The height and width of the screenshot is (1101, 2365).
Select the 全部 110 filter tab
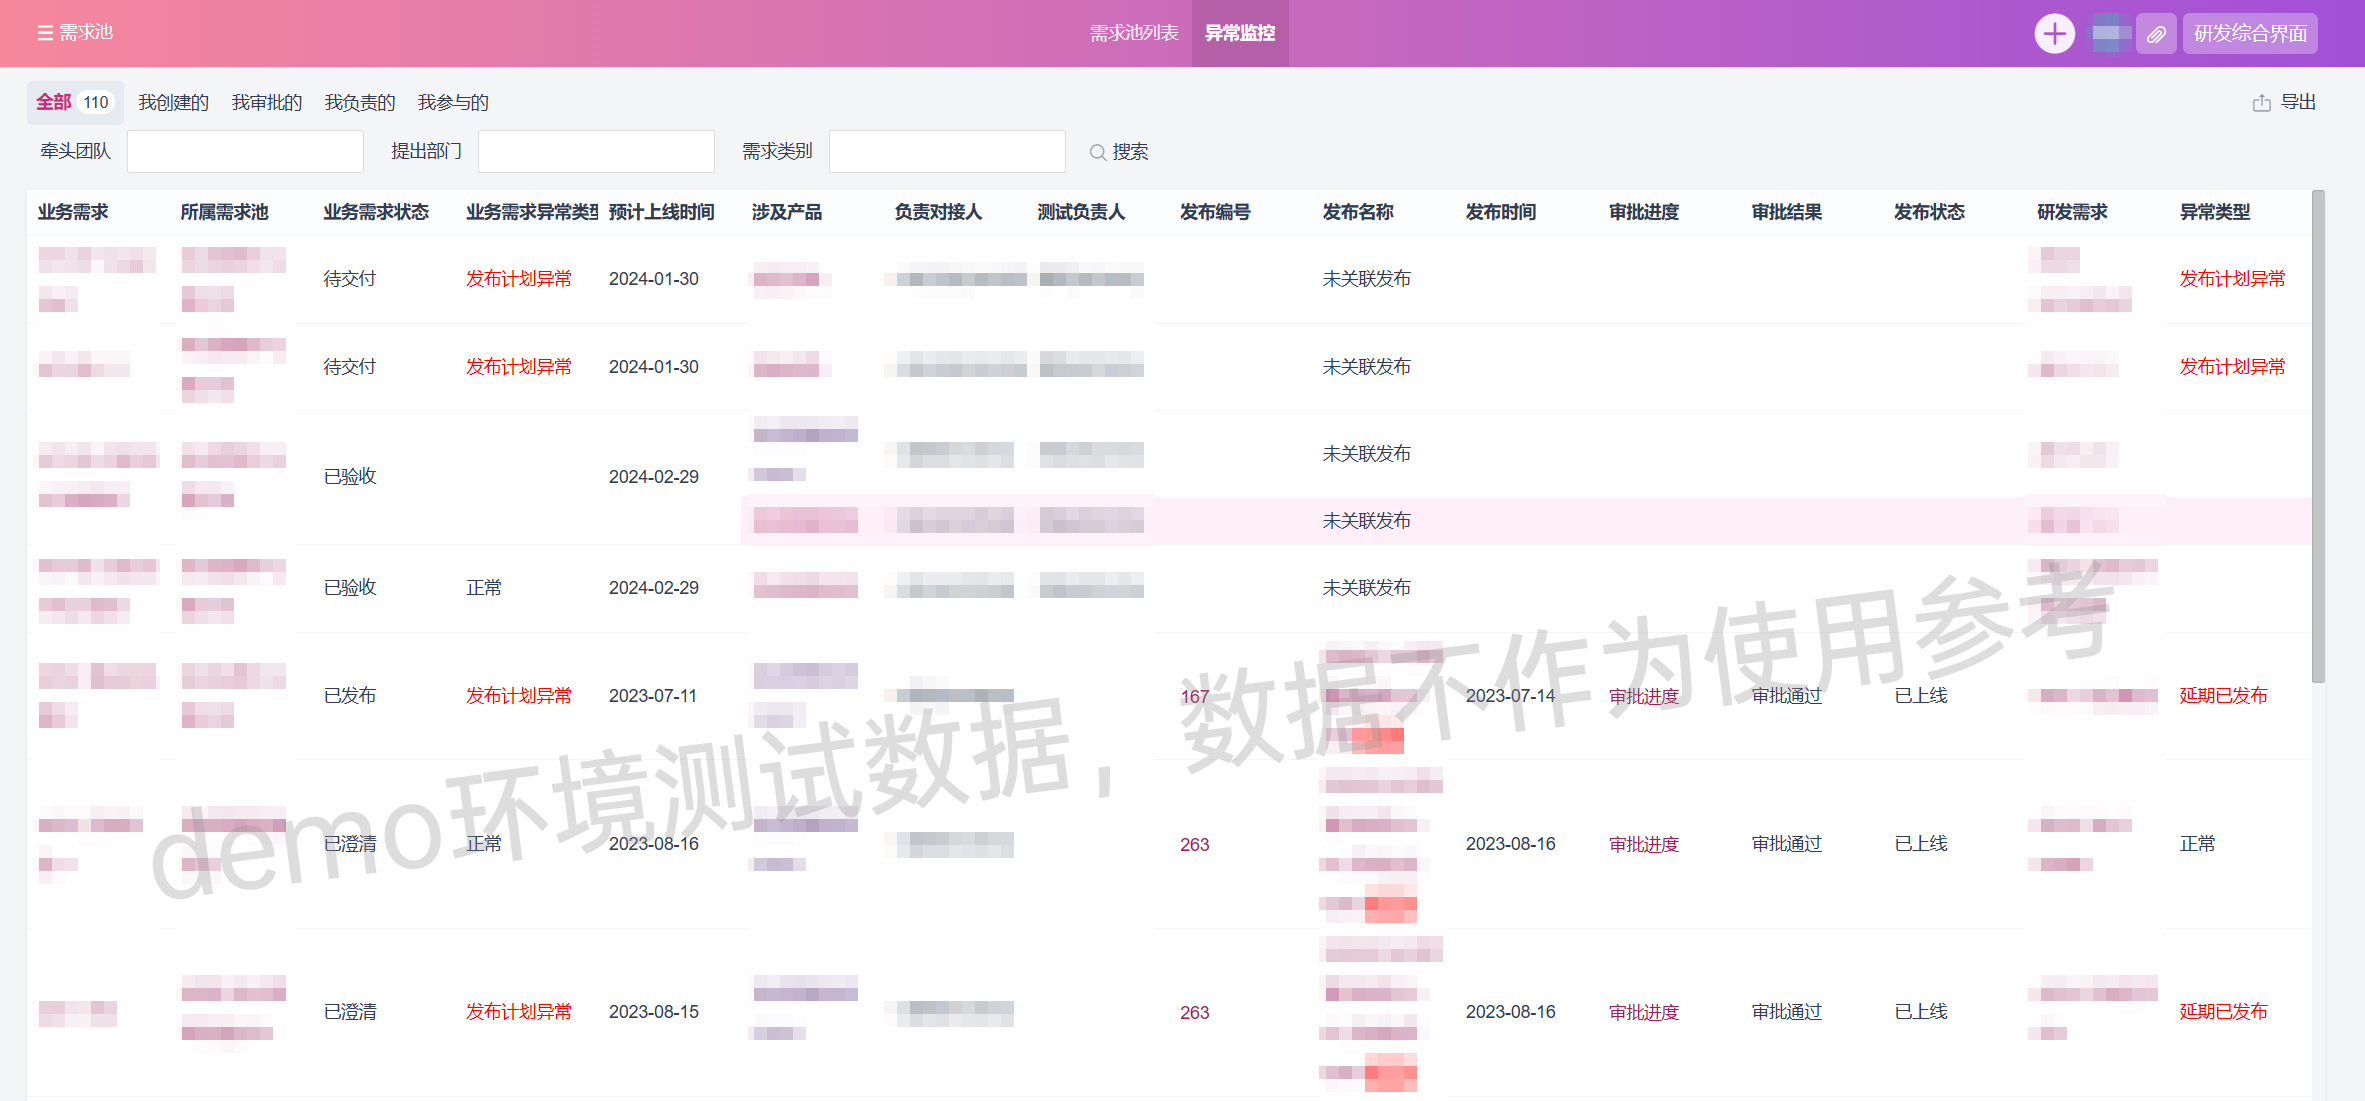coord(74,102)
